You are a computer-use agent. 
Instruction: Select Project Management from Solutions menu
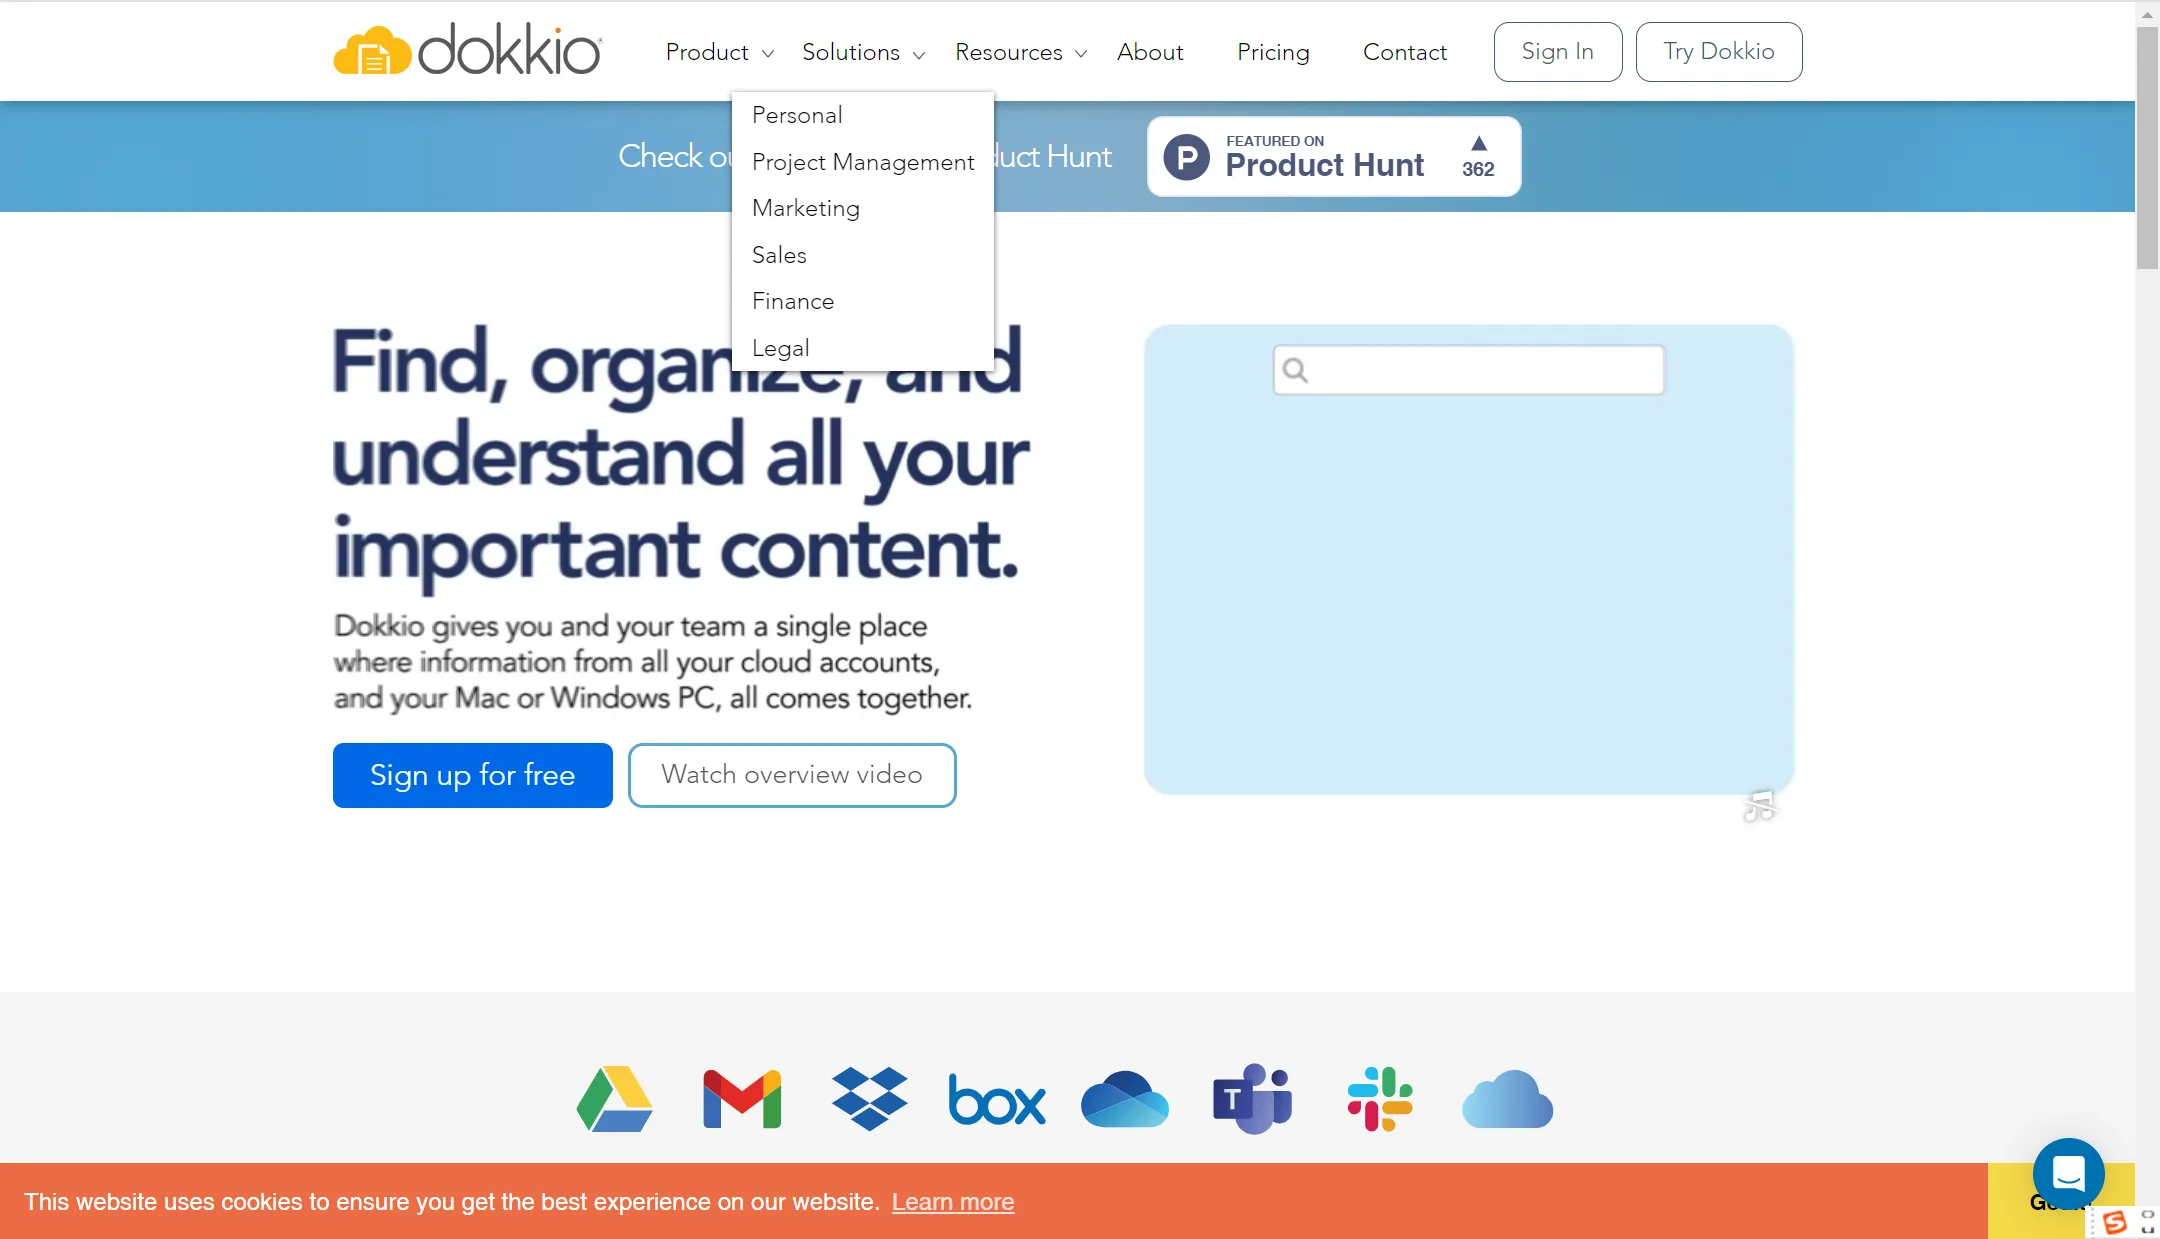tap(863, 162)
